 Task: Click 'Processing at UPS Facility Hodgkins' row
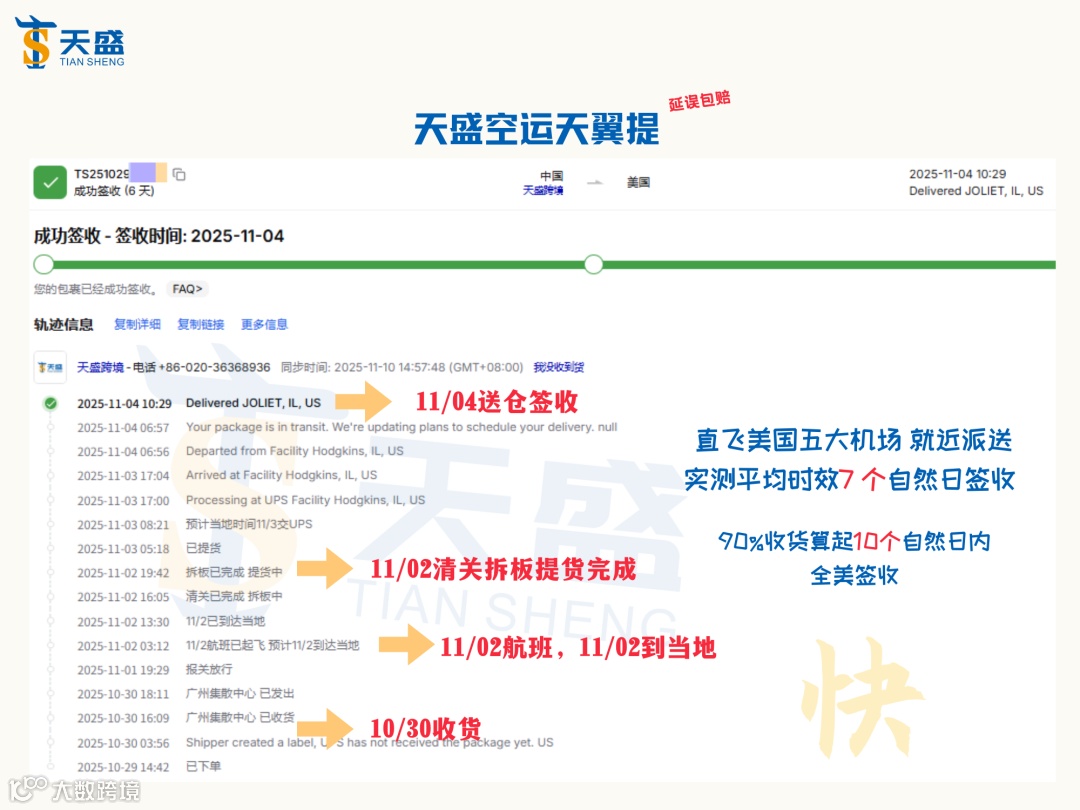point(251,500)
